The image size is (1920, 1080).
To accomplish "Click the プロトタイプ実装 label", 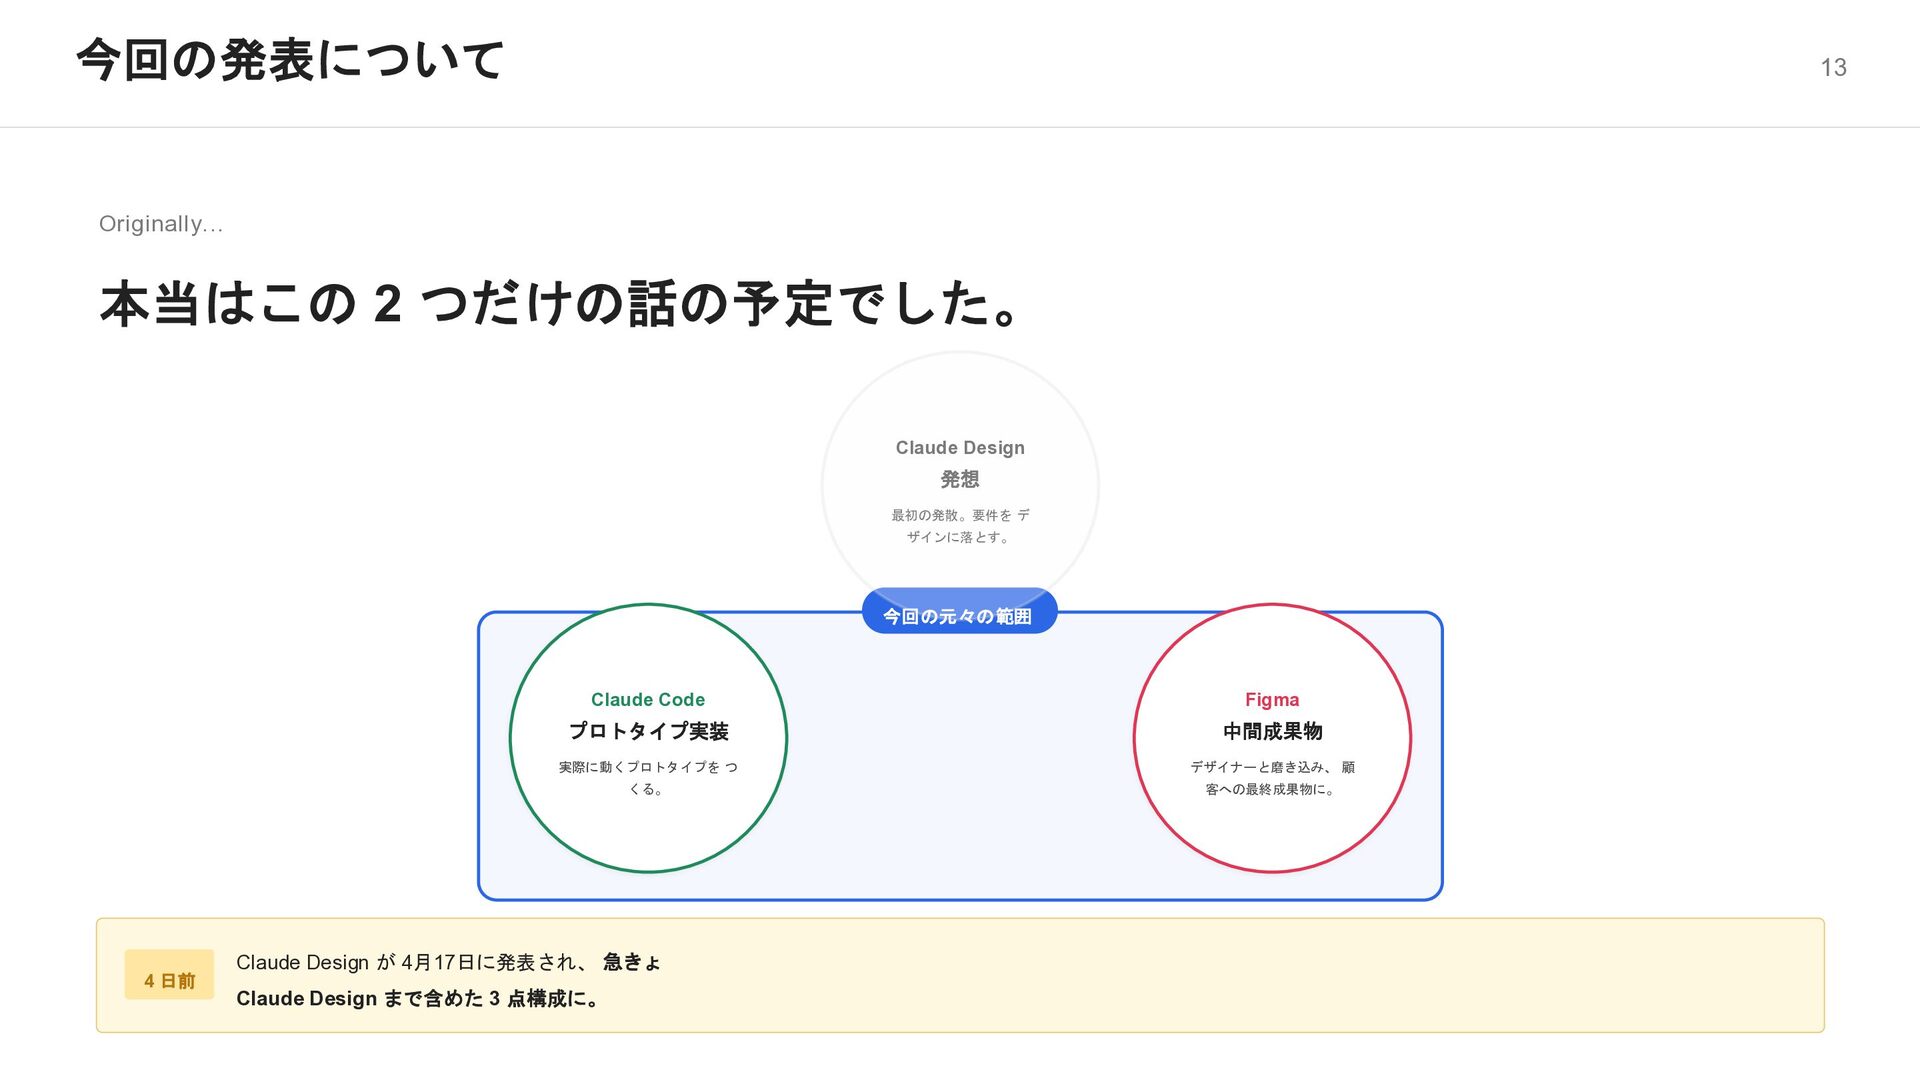I will pyautogui.click(x=648, y=731).
